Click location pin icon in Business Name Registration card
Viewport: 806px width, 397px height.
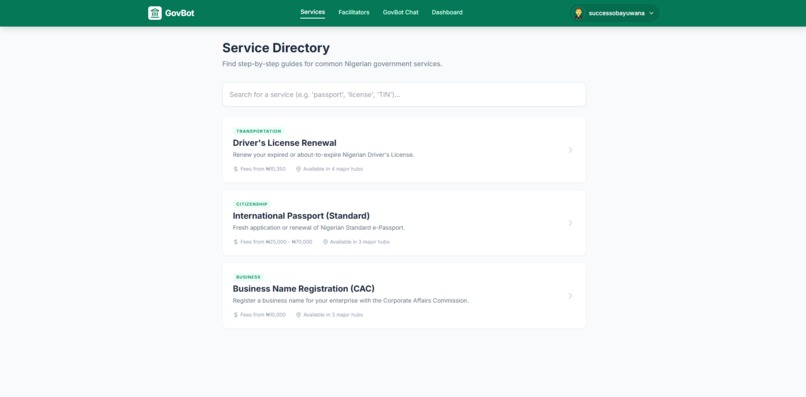298,315
